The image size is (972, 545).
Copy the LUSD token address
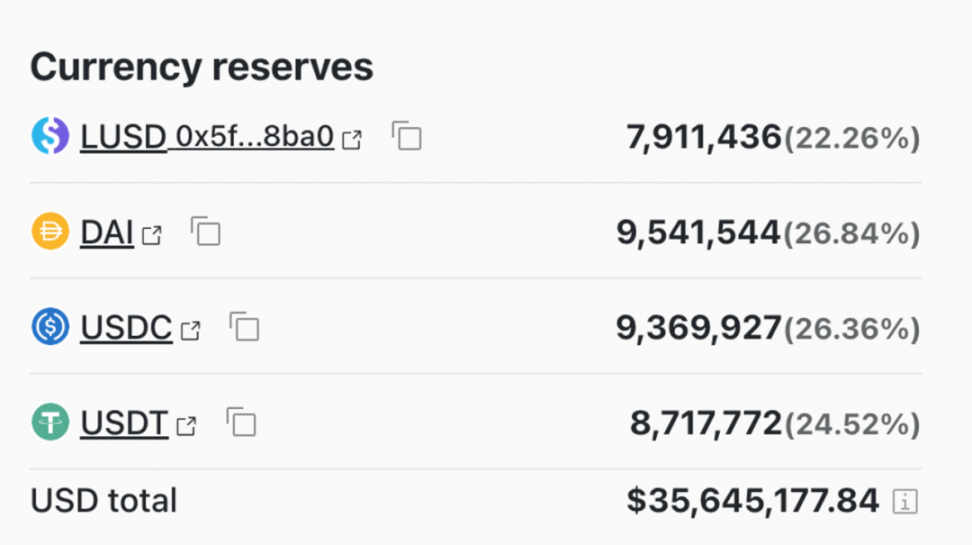click(x=406, y=136)
